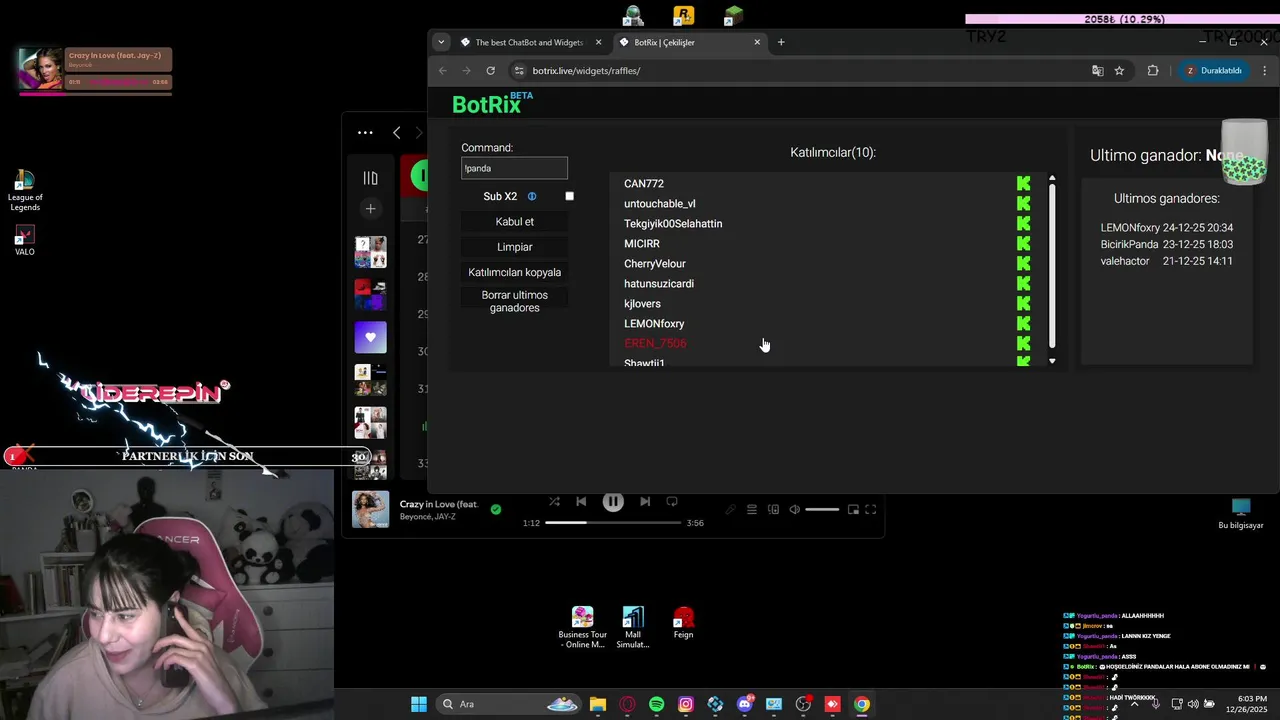This screenshot has width=1280, height=720.
Task: Toggle repeat in the Spotify player
Action: pos(672,501)
